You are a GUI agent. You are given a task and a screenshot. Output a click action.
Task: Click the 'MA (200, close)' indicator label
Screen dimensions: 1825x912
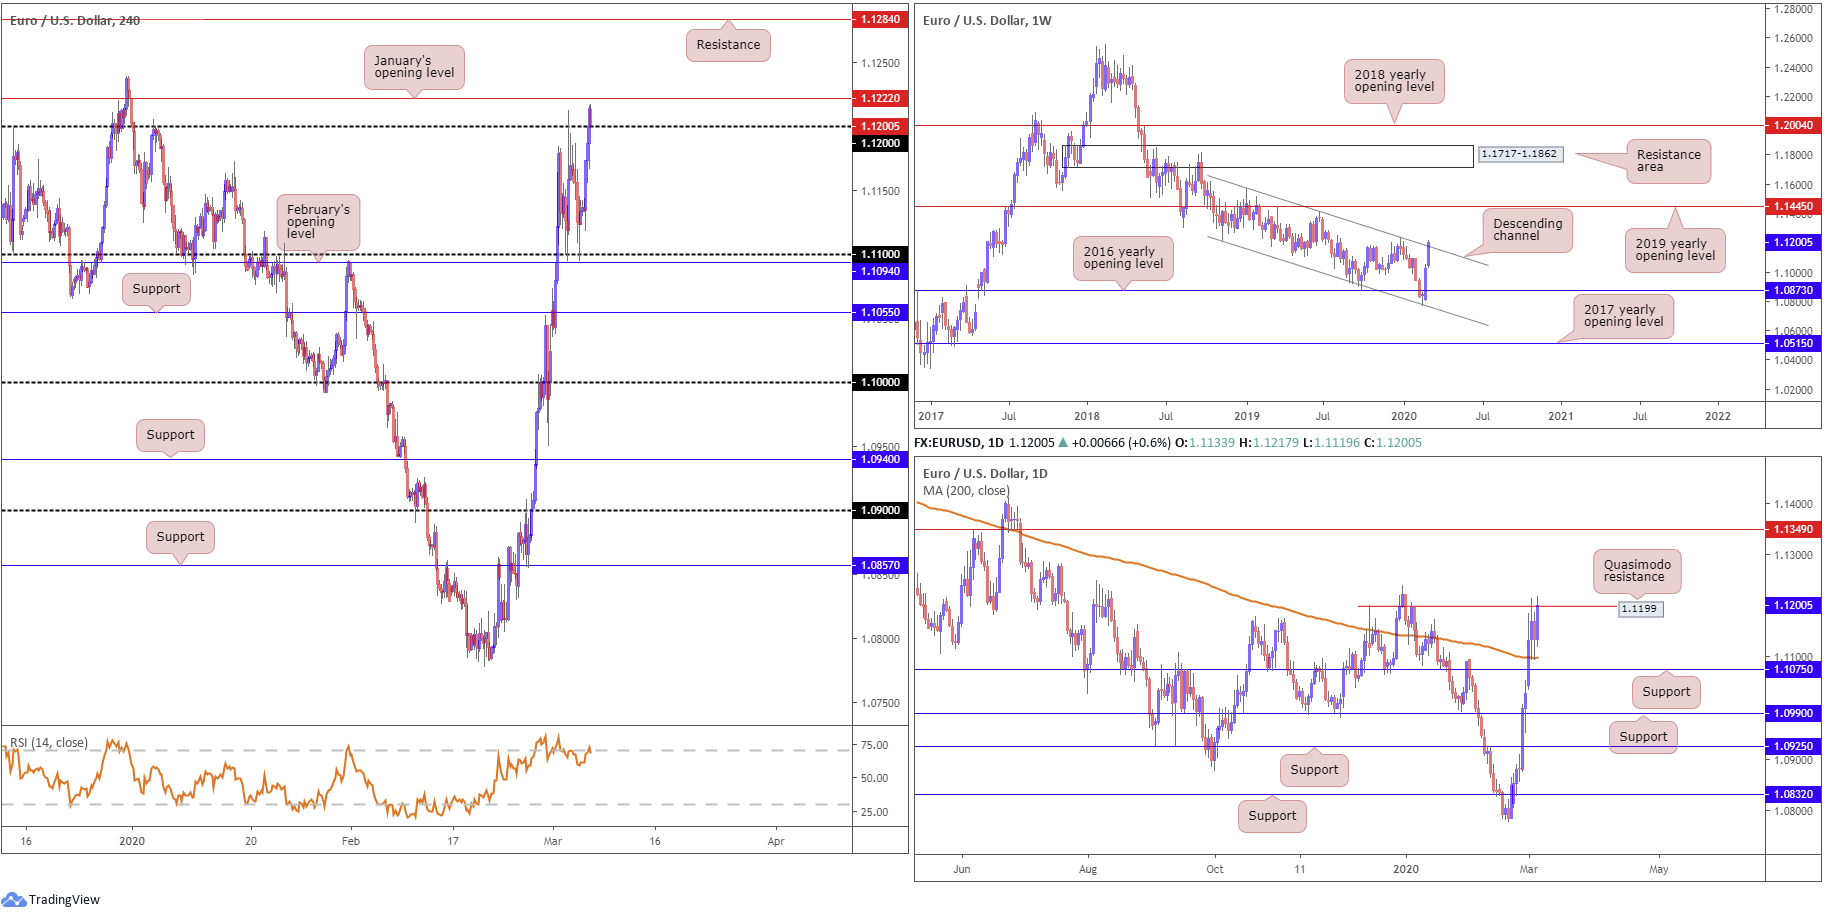point(966,490)
